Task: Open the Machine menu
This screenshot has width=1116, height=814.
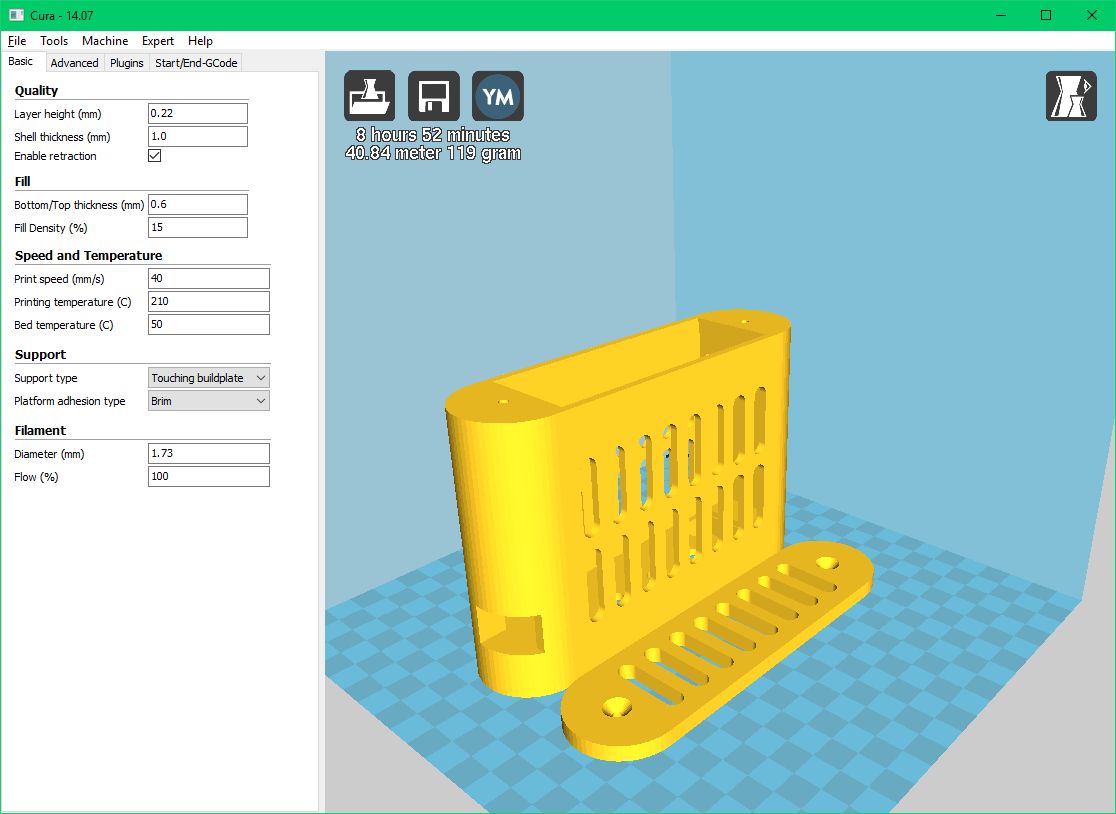Action: (105, 41)
